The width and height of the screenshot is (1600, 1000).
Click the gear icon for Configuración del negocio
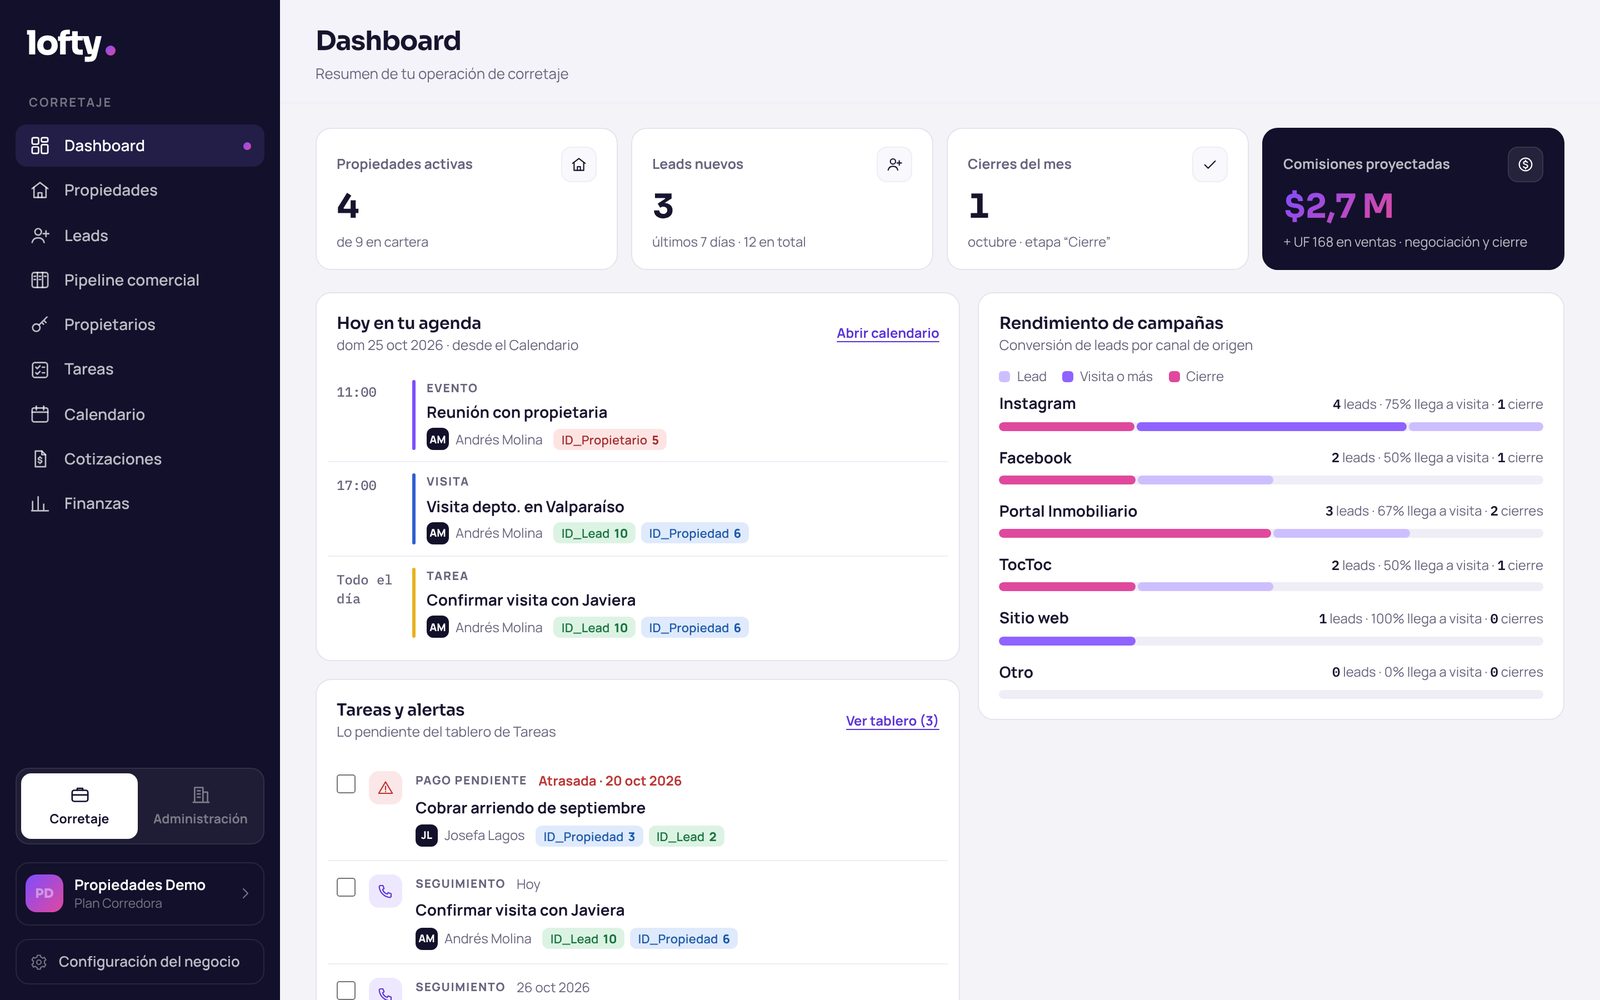tap(39, 962)
